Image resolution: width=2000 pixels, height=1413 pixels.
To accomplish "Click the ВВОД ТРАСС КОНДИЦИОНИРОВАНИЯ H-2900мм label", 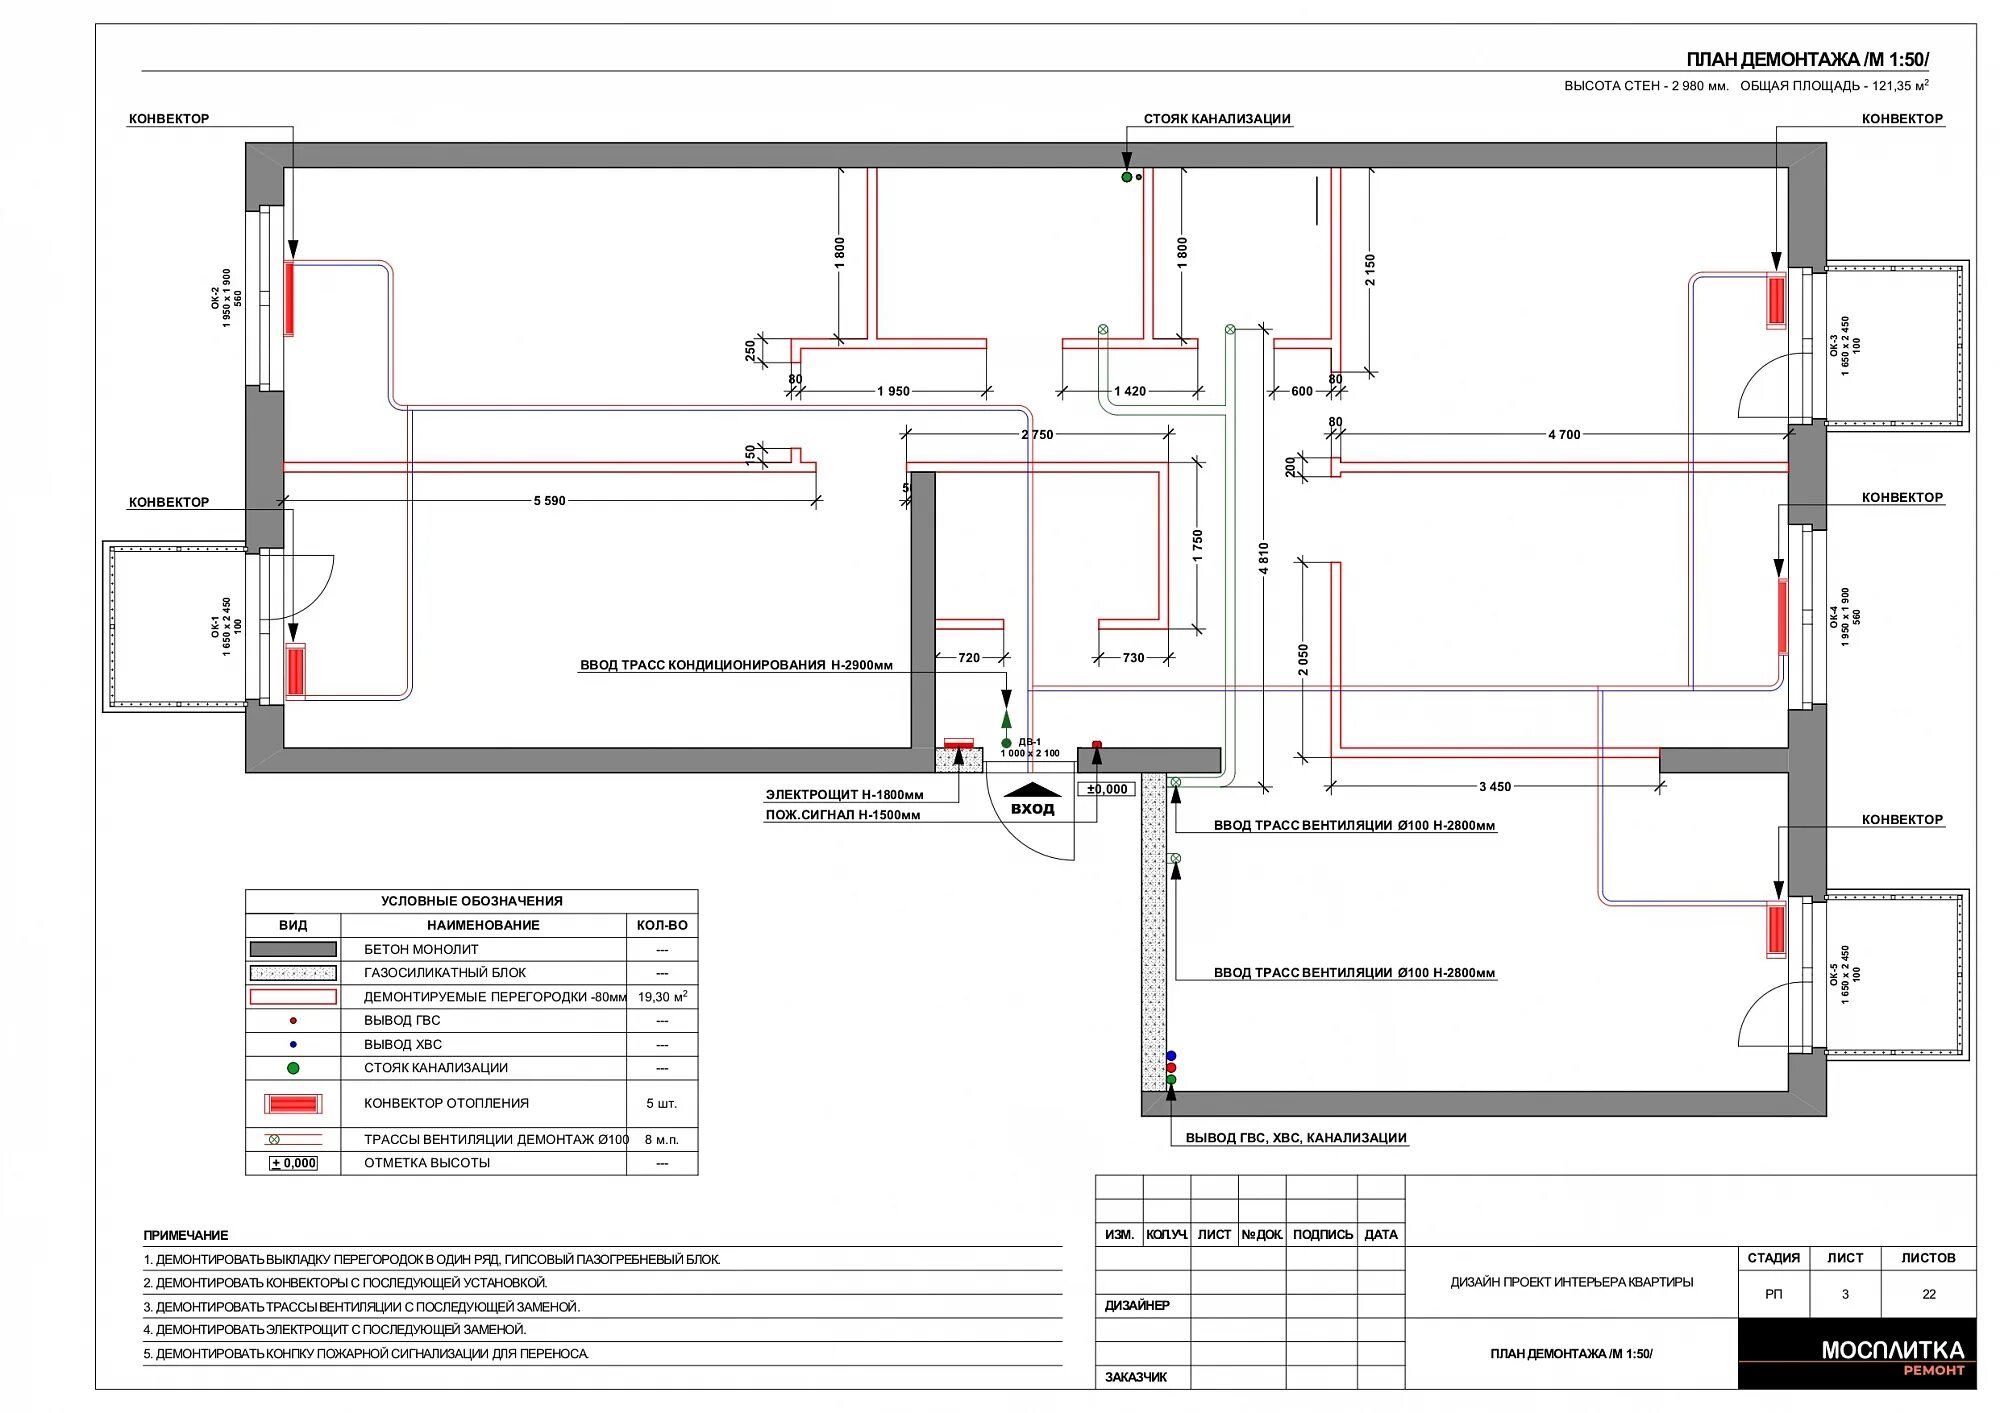I will [x=736, y=665].
